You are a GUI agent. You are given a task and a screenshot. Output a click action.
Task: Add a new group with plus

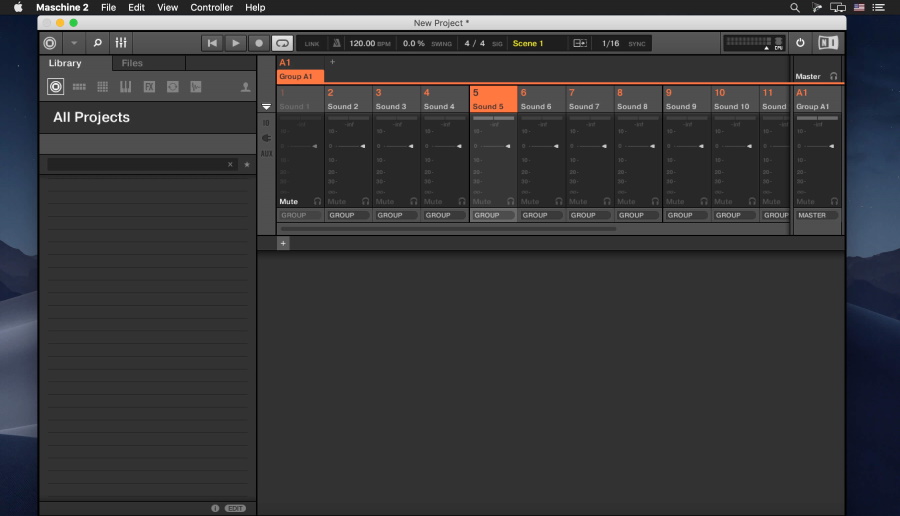[332, 62]
